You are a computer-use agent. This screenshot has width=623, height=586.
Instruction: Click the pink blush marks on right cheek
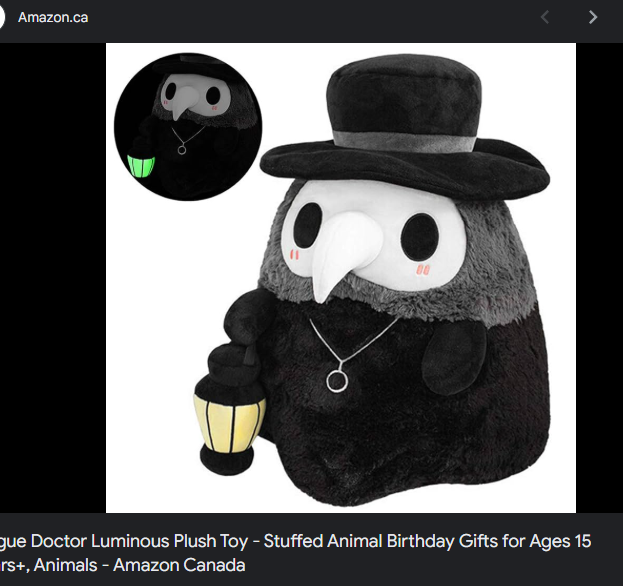[423, 271]
